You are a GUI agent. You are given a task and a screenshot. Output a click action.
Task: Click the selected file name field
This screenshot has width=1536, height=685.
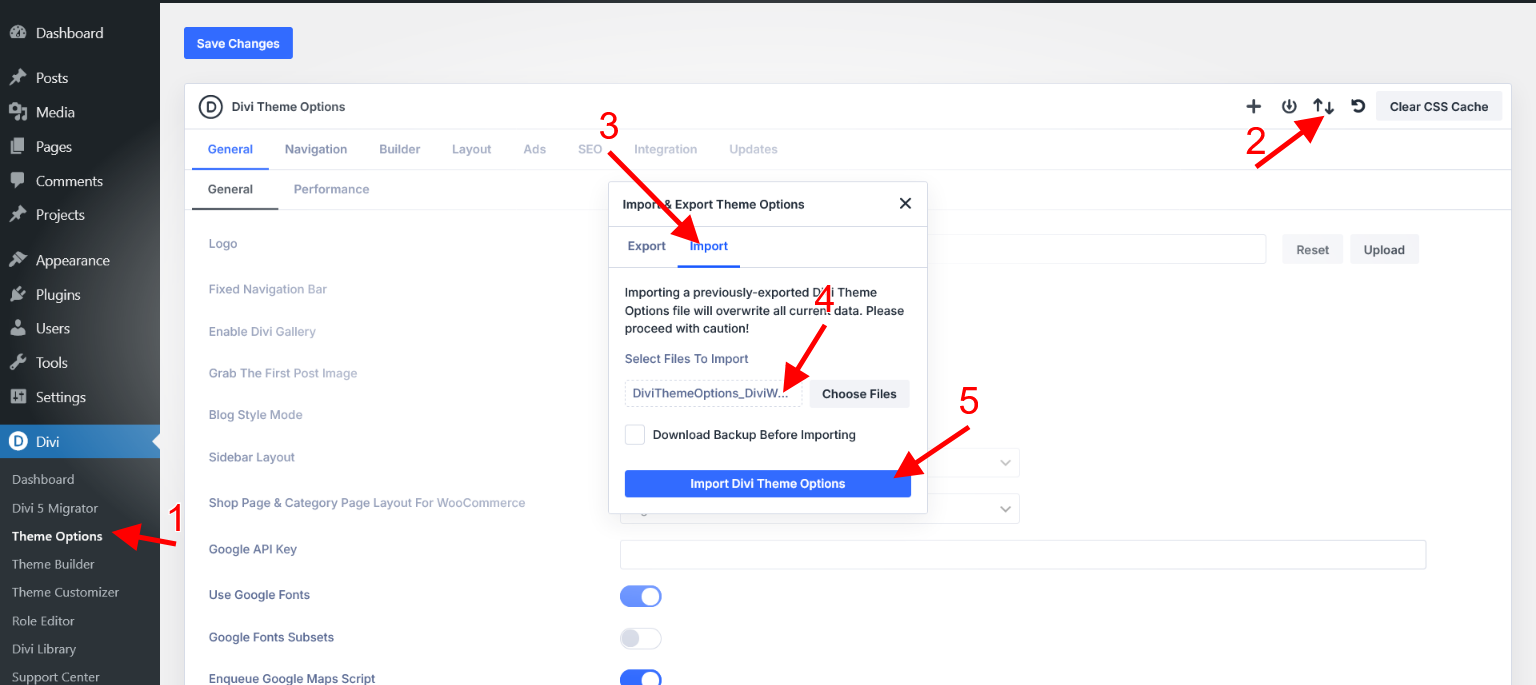click(714, 394)
